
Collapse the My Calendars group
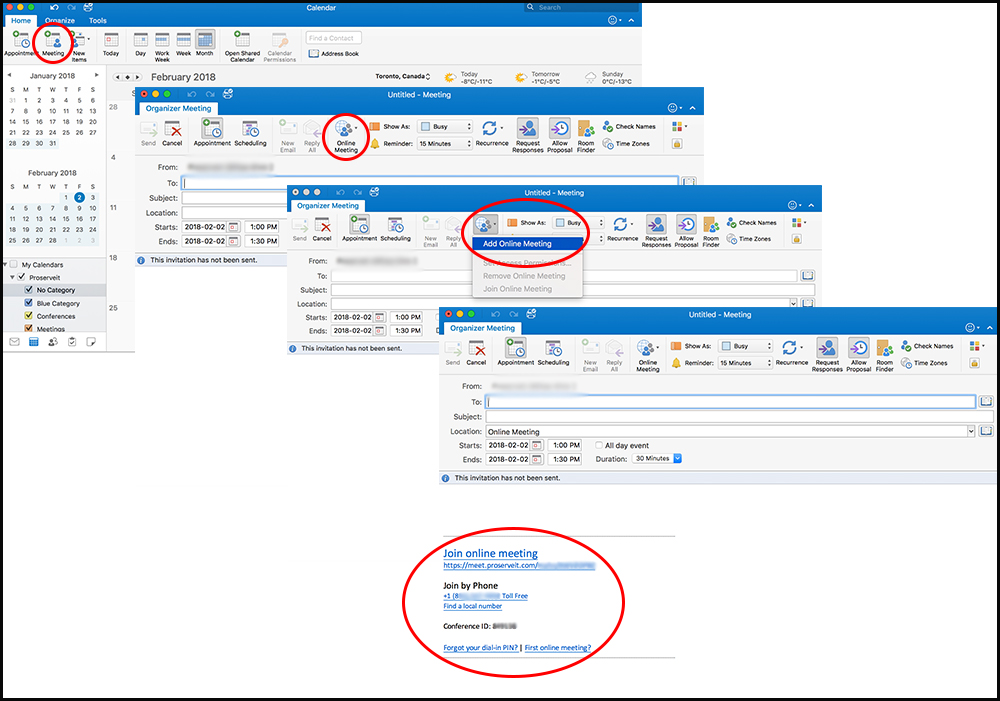coord(5,264)
